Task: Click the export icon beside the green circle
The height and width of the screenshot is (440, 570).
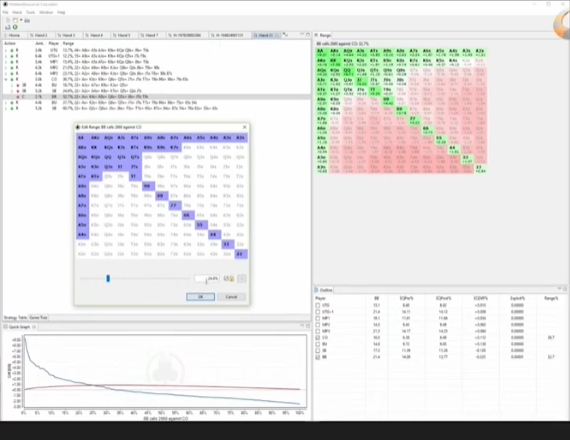Action: coord(8,27)
